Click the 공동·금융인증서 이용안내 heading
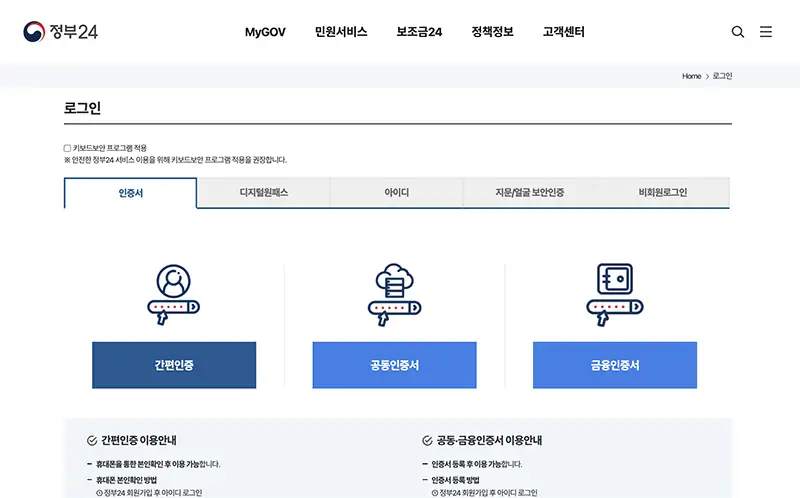The height and width of the screenshot is (498, 800). (489, 440)
